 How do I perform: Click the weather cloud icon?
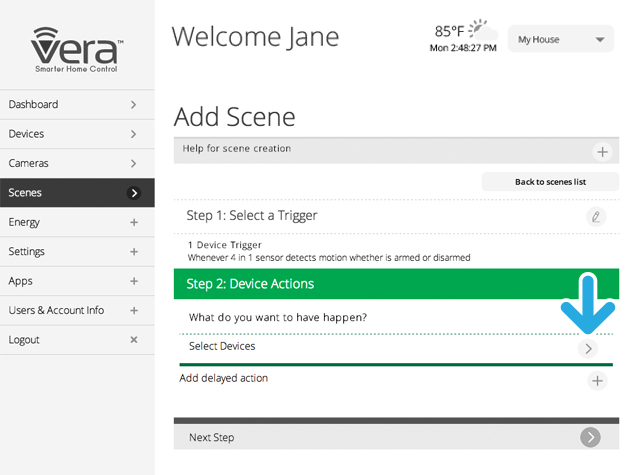tap(482, 28)
